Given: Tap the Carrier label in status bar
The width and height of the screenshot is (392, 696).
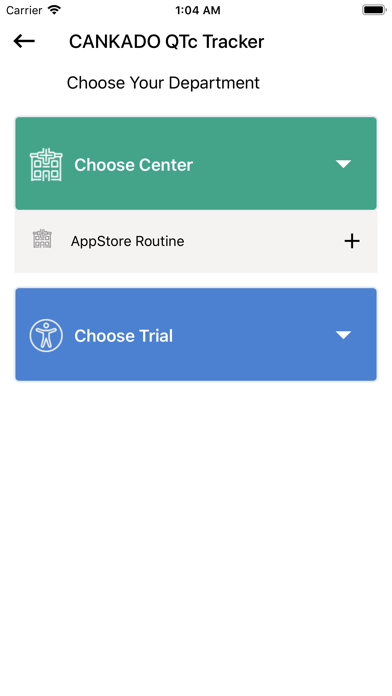Looking at the screenshot, I should 24,10.
